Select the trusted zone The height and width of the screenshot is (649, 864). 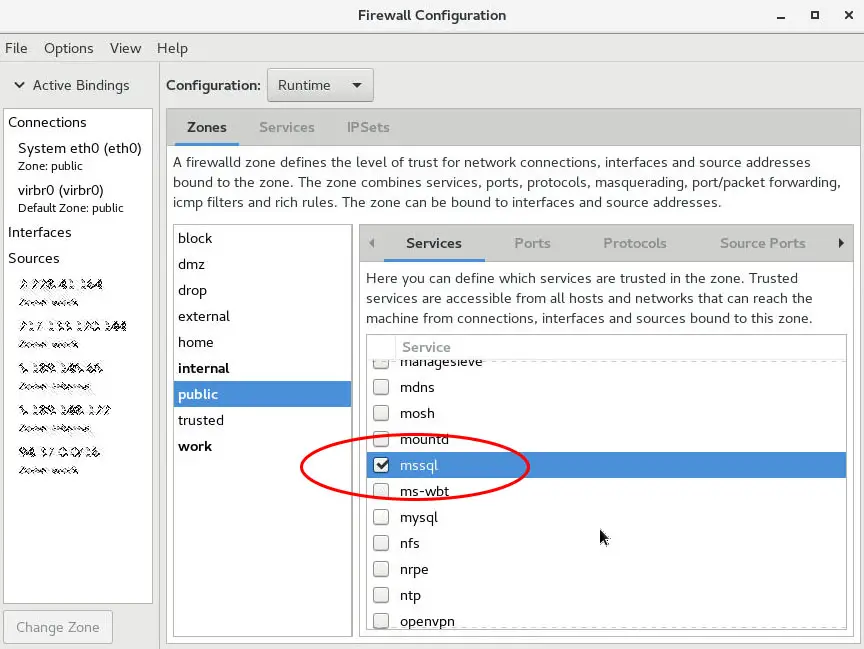click(201, 420)
